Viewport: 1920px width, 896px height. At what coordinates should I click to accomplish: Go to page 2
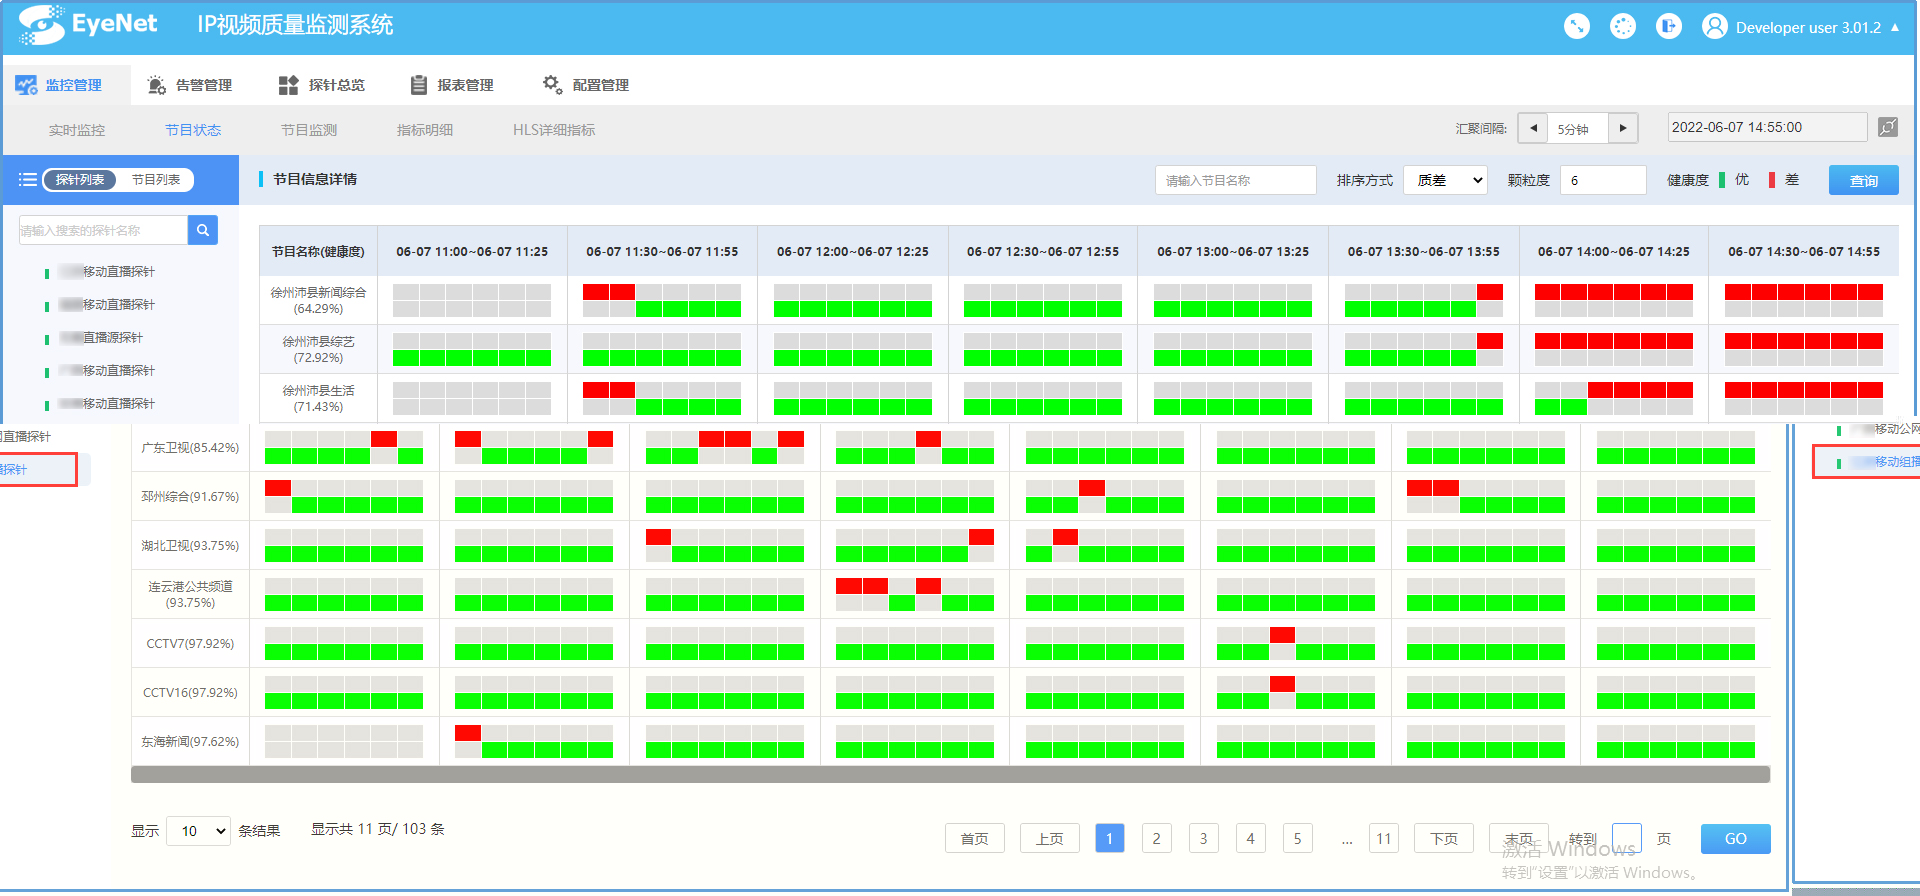pyautogui.click(x=1156, y=838)
